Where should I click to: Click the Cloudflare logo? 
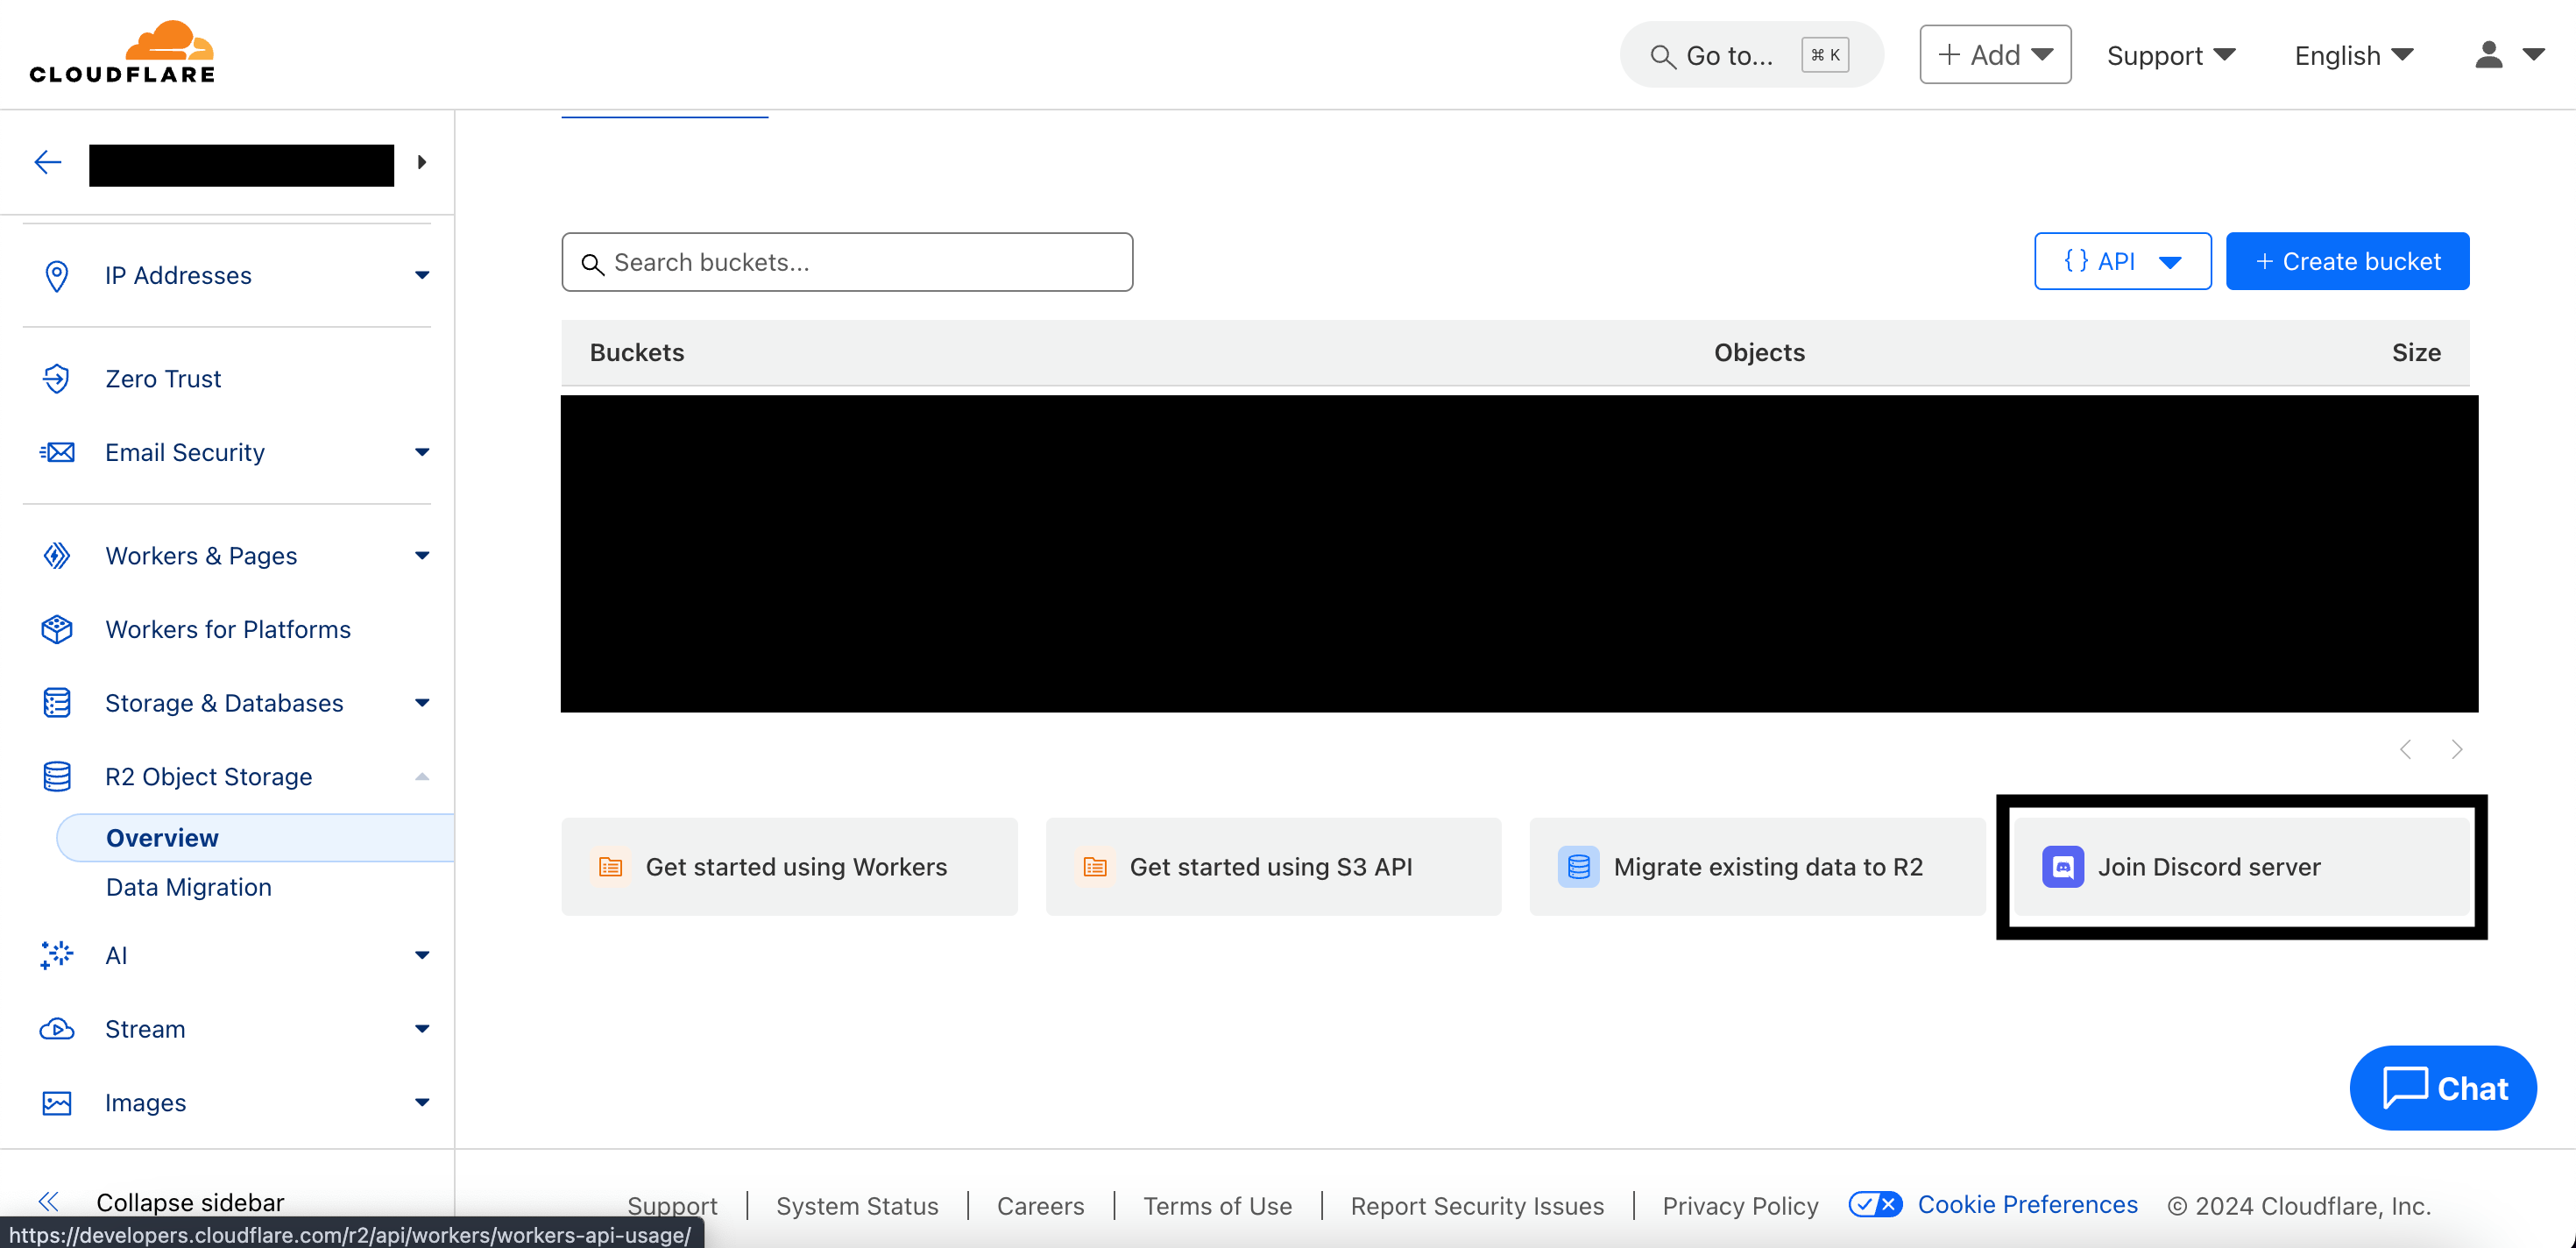122,52
